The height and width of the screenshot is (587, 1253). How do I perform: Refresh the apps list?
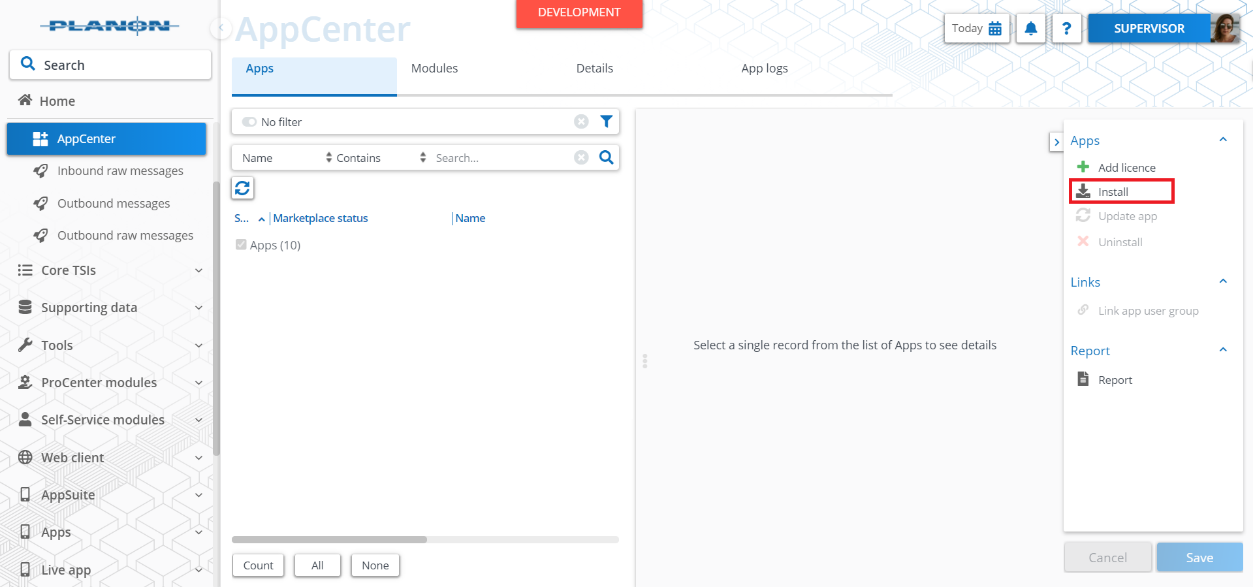pyautogui.click(x=242, y=188)
